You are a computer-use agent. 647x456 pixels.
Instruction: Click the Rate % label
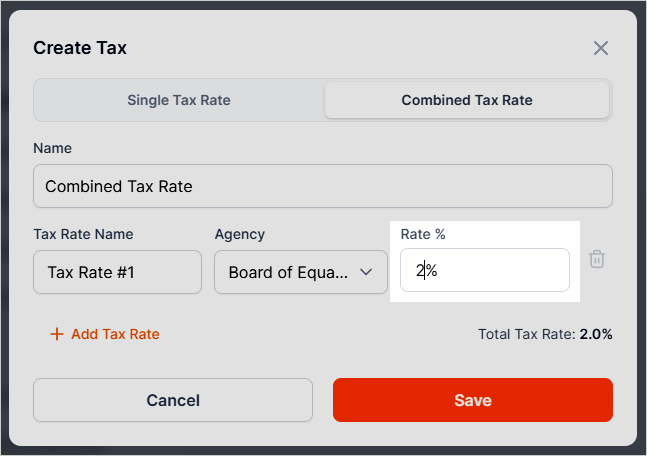pos(422,234)
